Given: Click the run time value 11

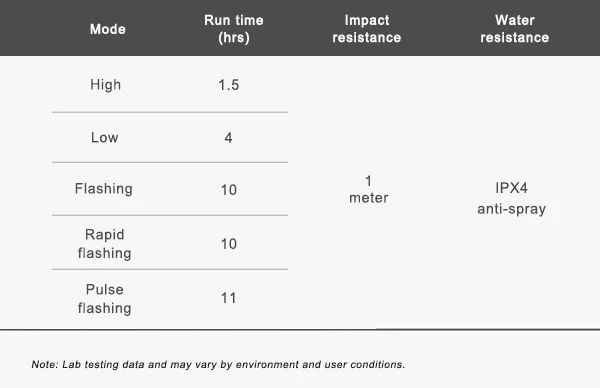Looking at the screenshot, I should click(228, 298).
